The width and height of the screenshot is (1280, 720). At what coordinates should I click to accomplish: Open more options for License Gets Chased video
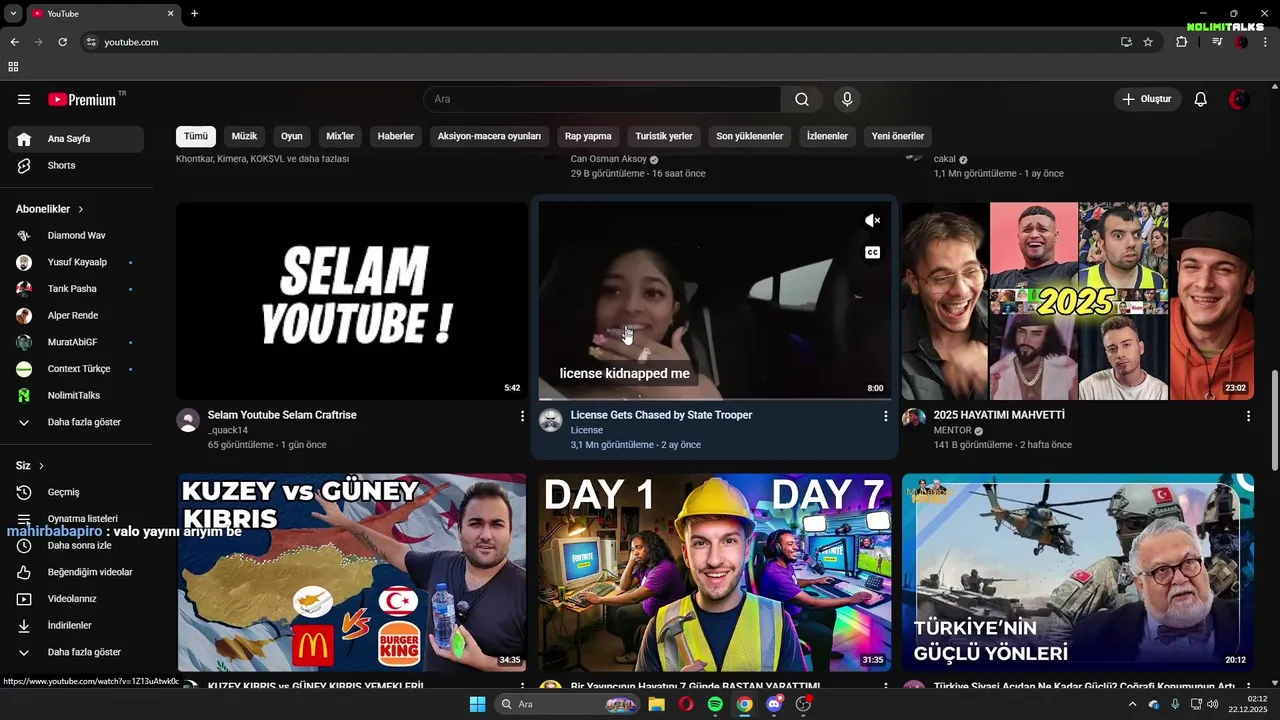point(885,415)
